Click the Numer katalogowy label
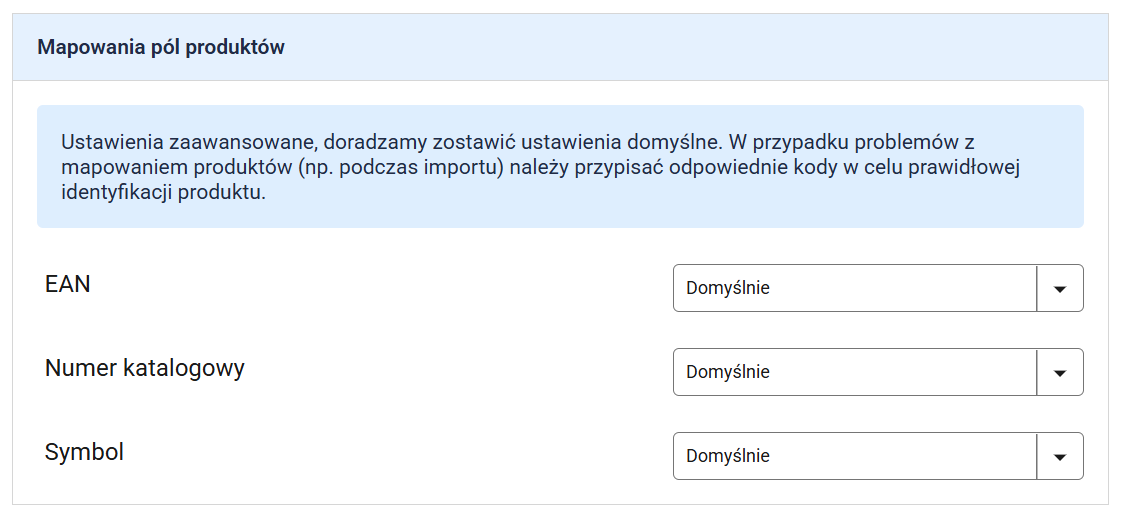Viewport: 1122px width, 518px height. point(145,368)
